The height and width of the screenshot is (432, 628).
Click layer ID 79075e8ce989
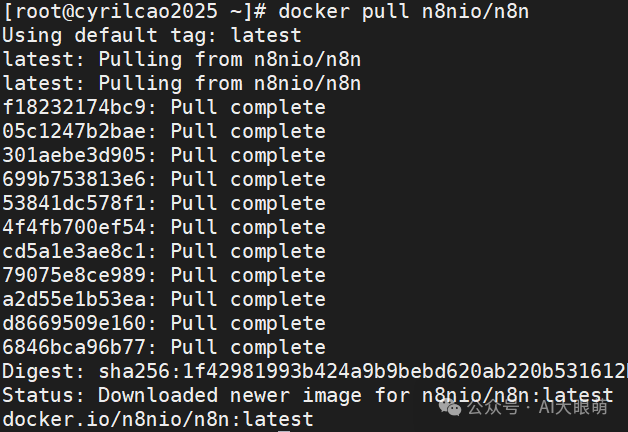tap(79, 276)
